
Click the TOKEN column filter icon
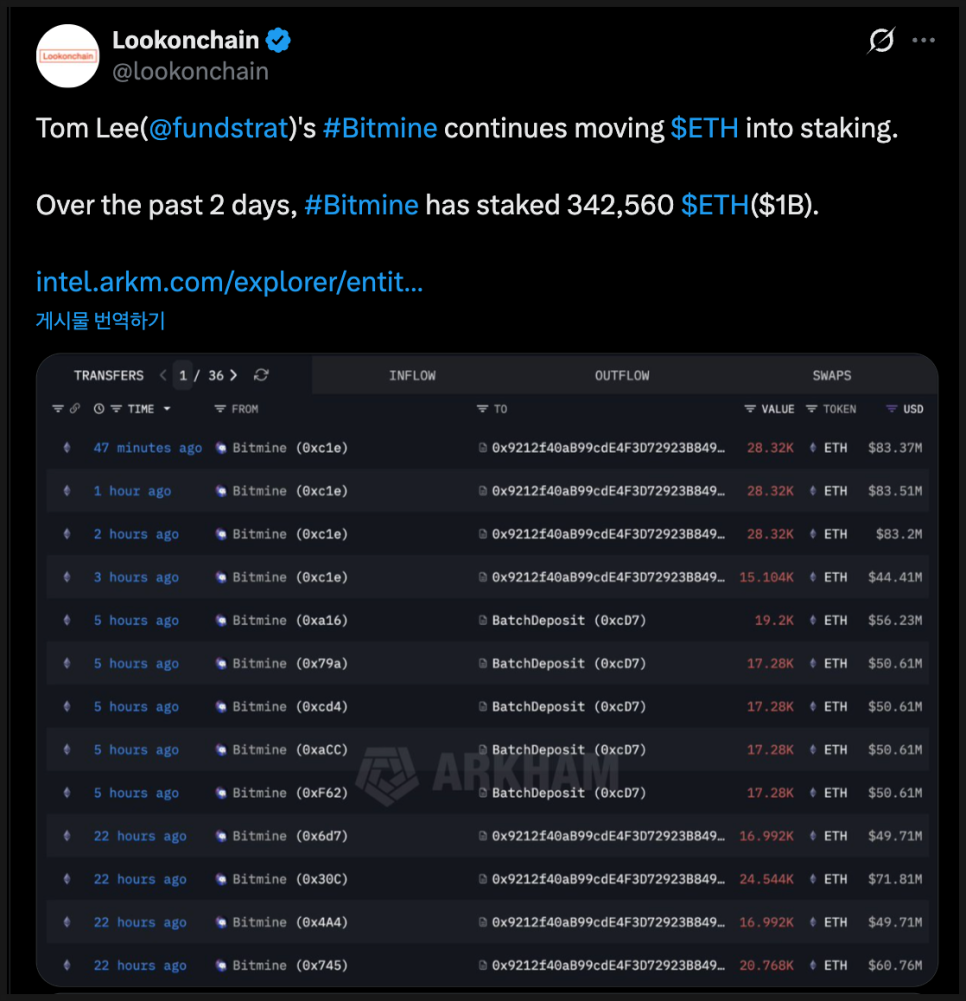[812, 409]
